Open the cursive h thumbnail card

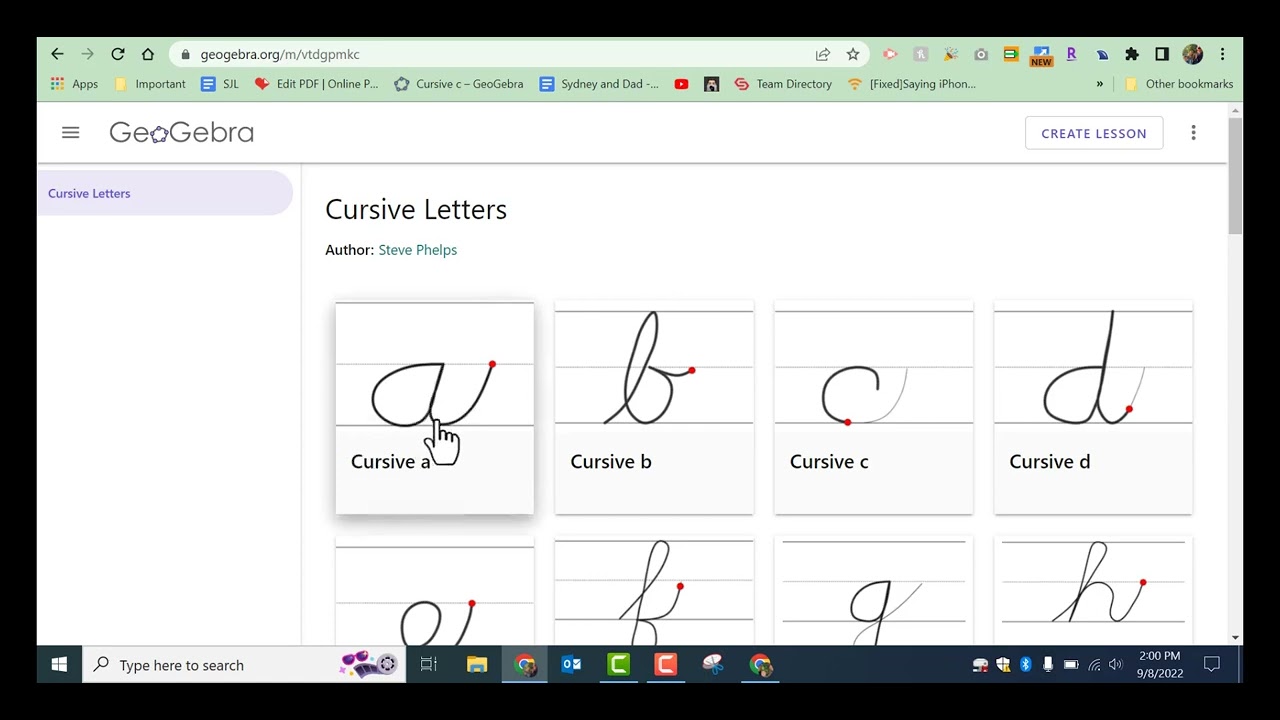[x=1093, y=590]
